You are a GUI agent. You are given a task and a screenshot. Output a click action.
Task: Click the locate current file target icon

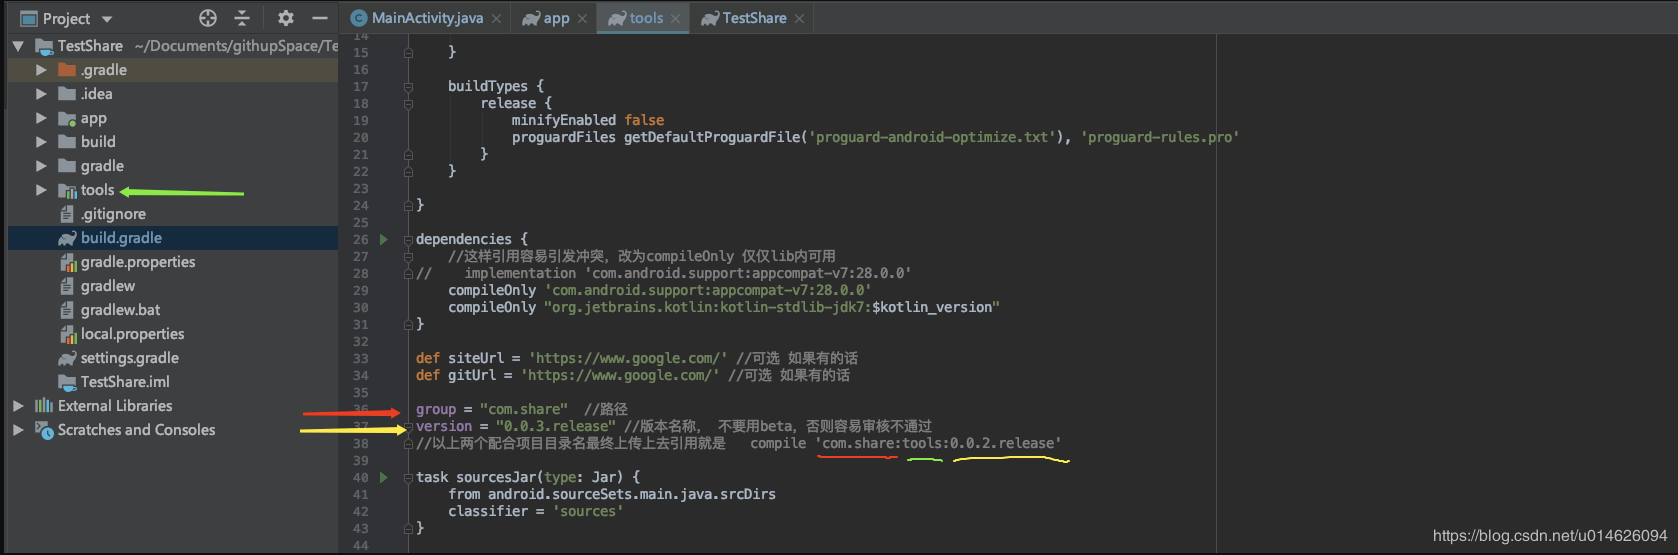(x=208, y=18)
